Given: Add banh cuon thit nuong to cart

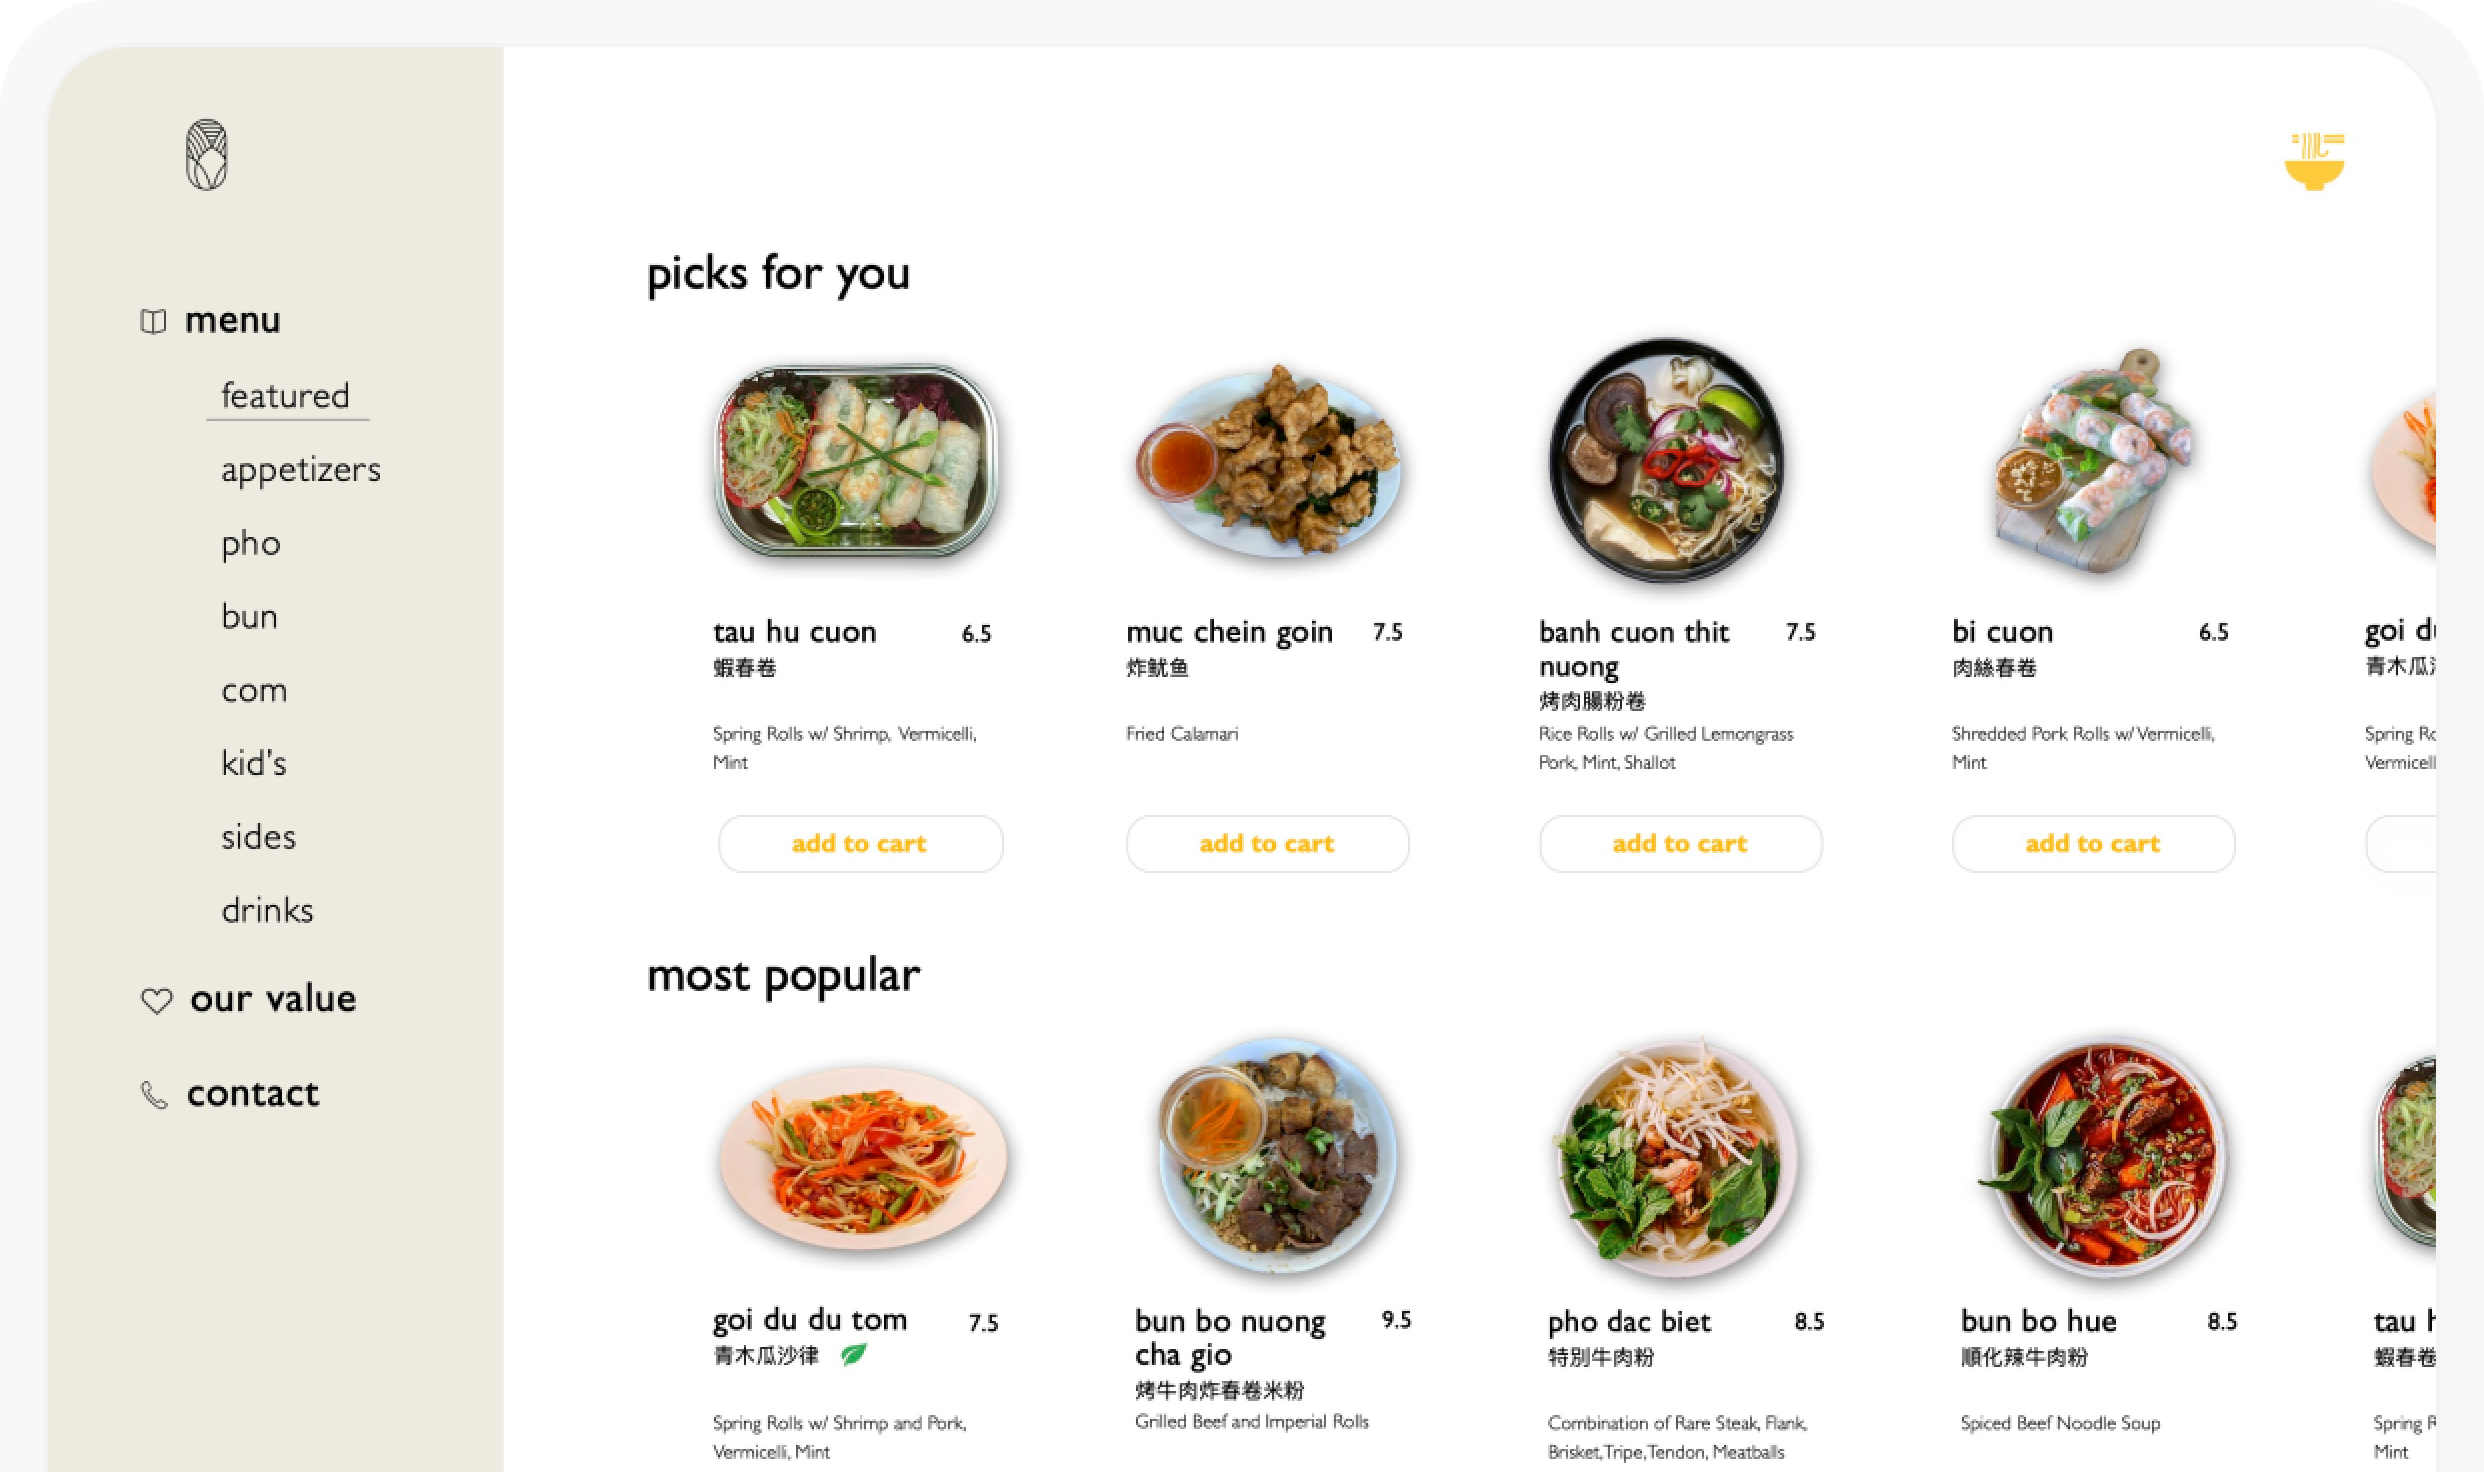Looking at the screenshot, I should click(x=1680, y=844).
